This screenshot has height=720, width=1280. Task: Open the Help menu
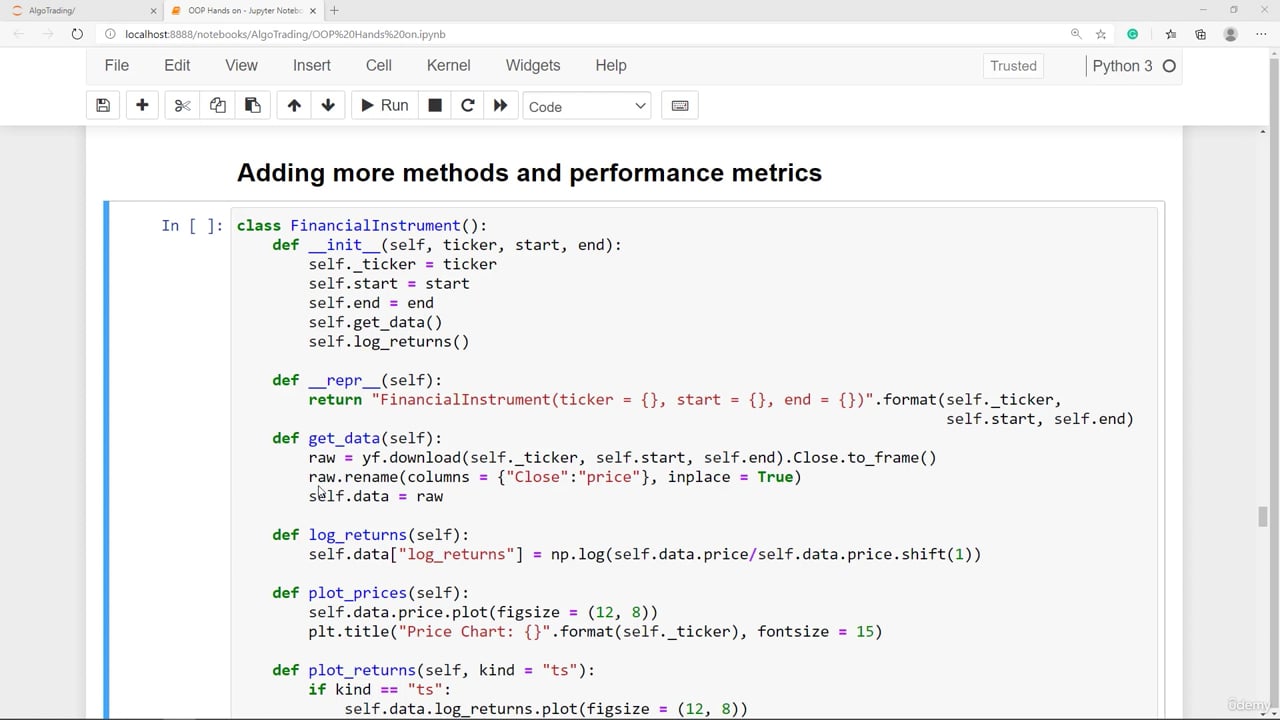[611, 65]
